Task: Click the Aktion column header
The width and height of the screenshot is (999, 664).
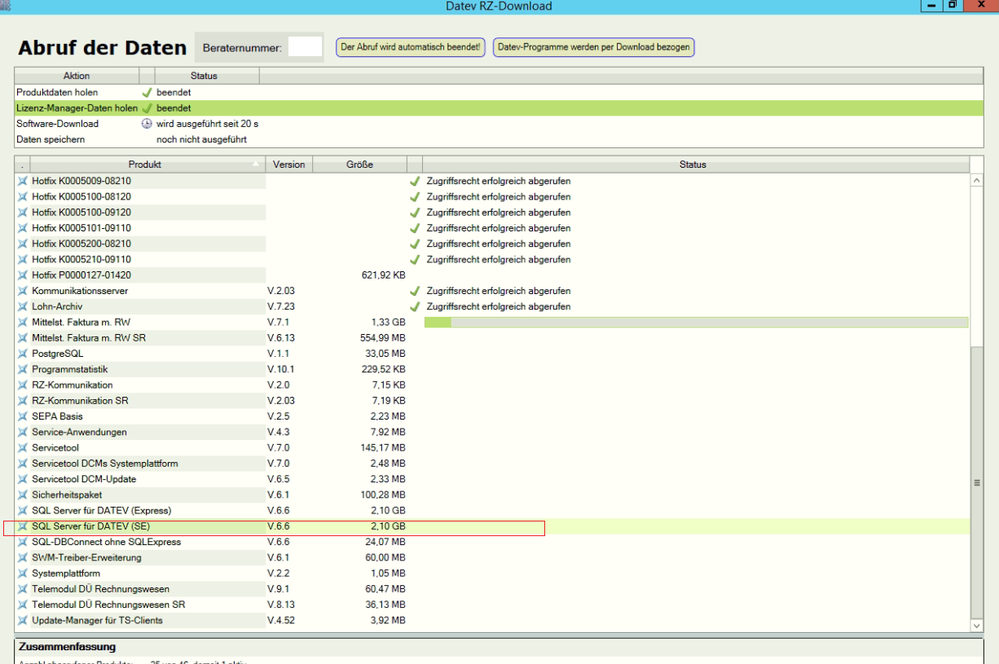Action: tap(76, 76)
